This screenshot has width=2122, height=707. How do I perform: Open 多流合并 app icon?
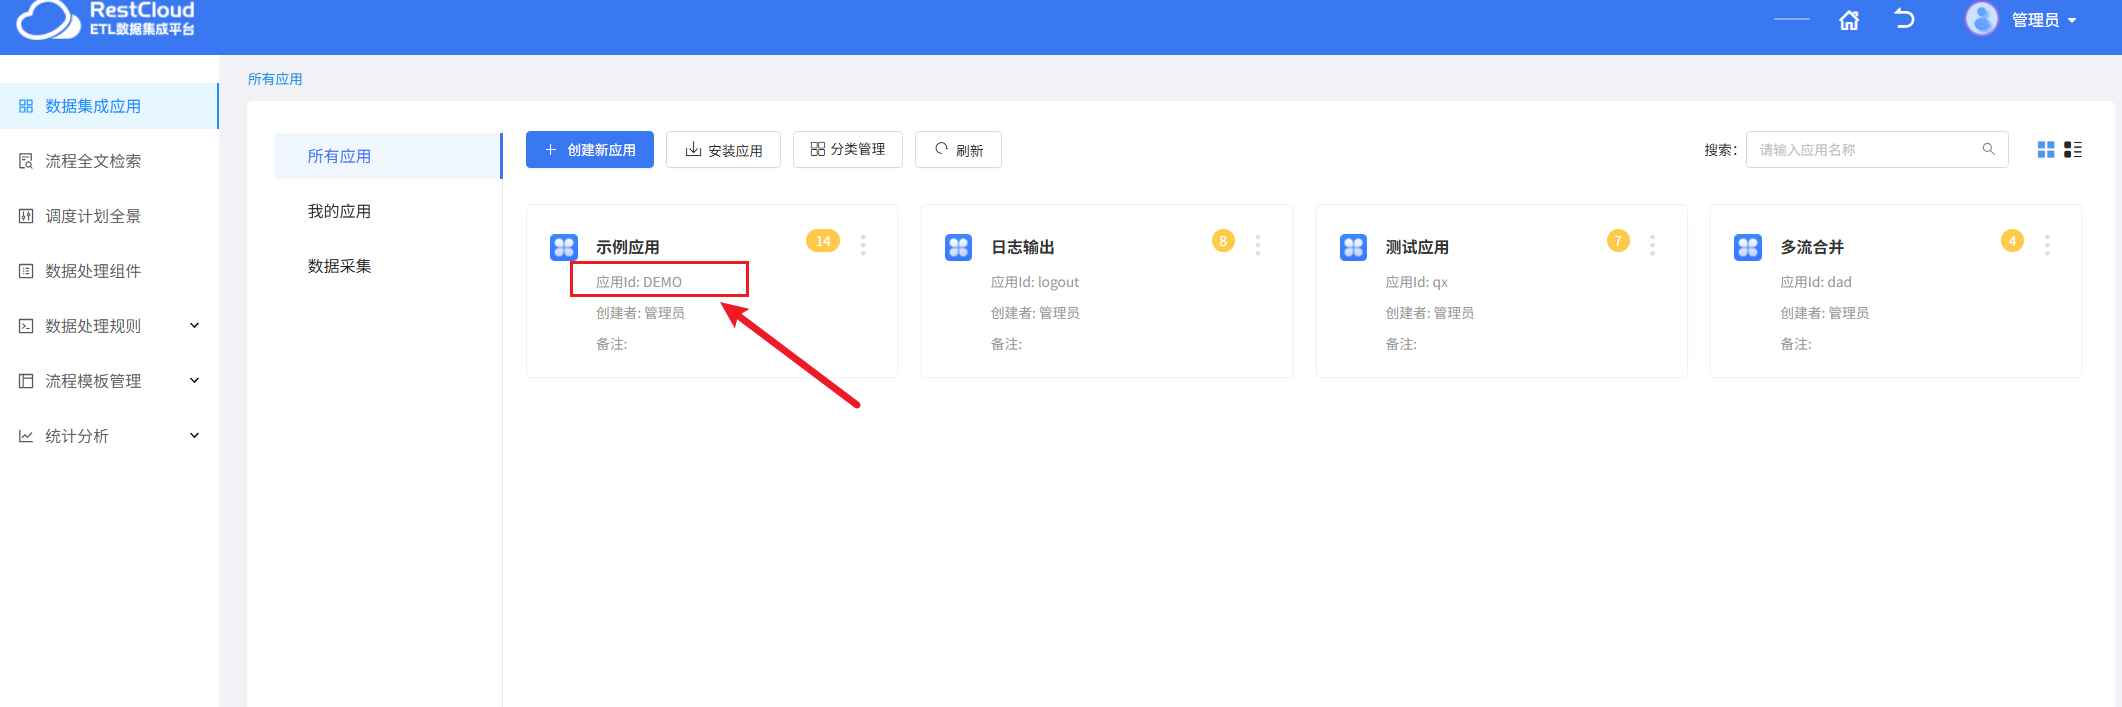(x=1748, y=247)
